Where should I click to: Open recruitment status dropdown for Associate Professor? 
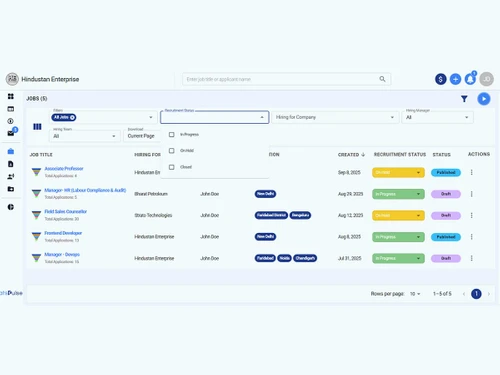[398, 172]
